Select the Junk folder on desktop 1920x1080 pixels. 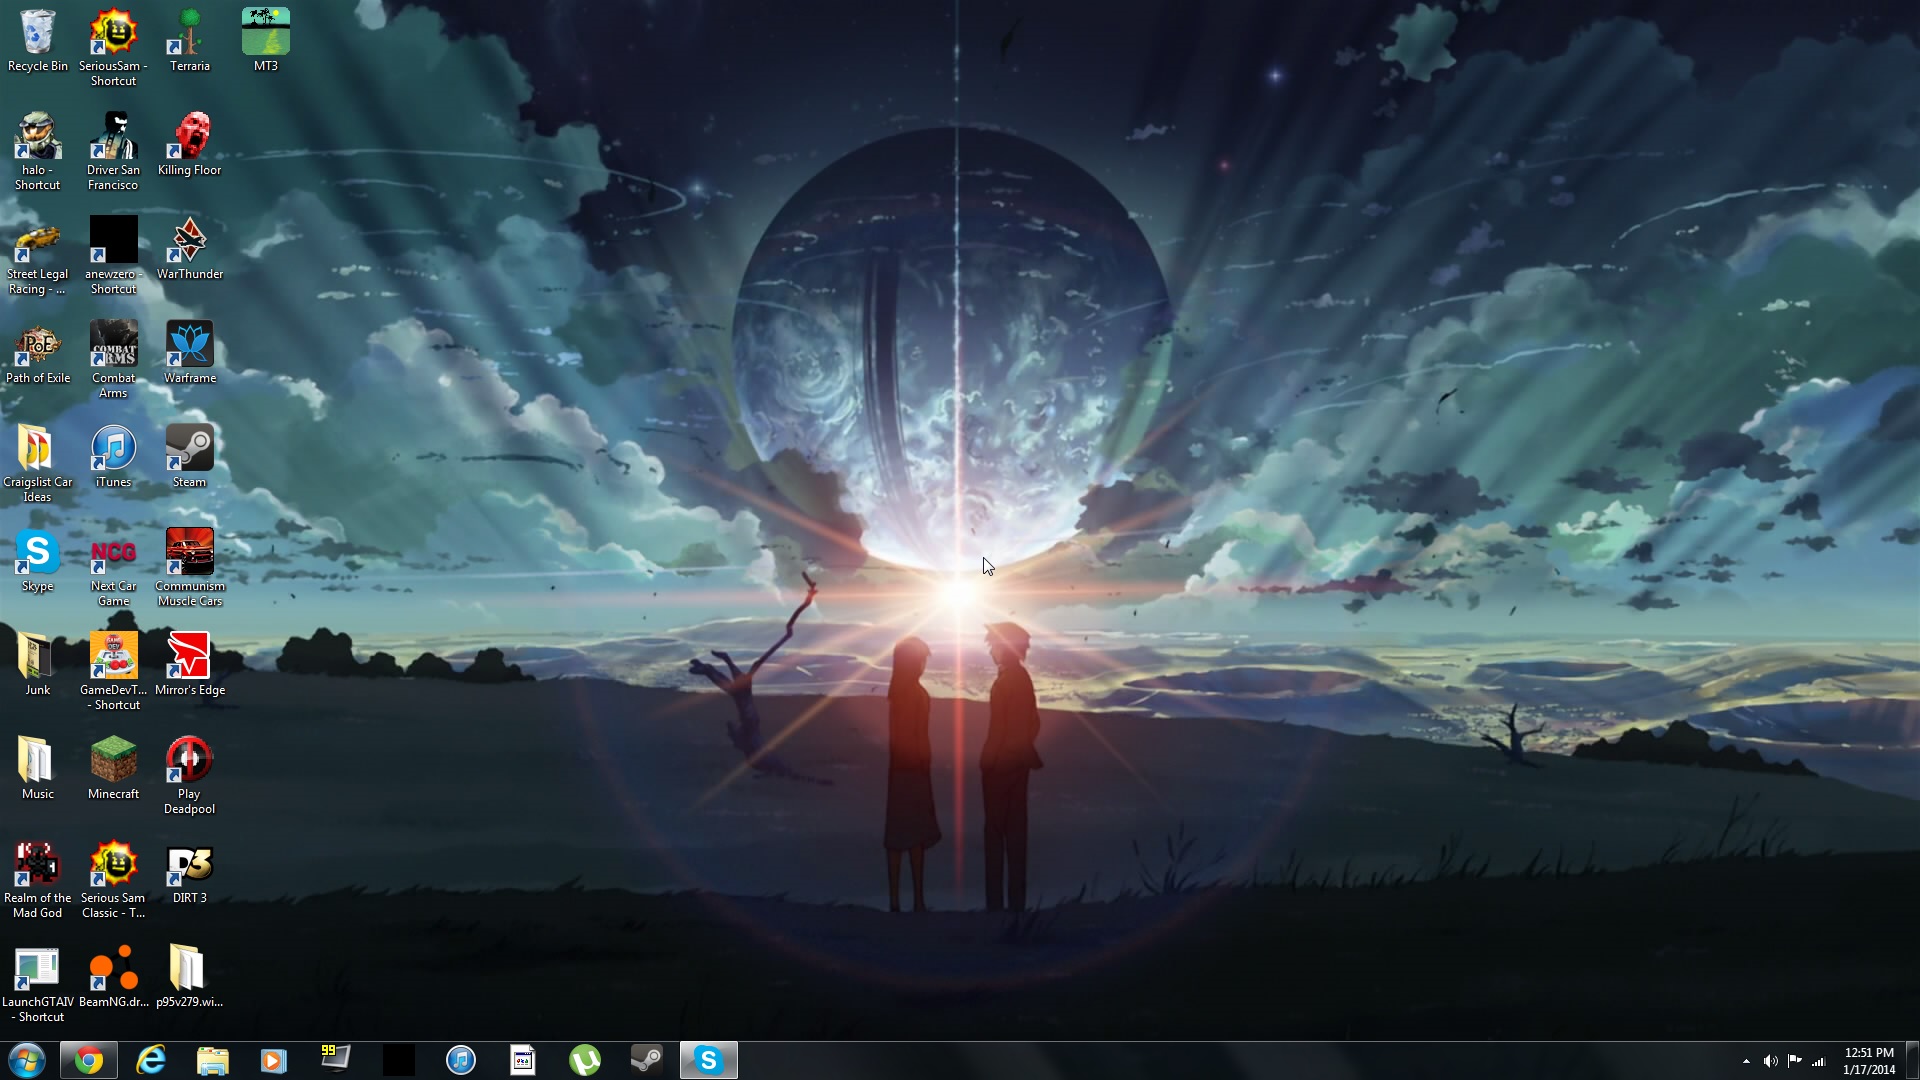[38, 665]
